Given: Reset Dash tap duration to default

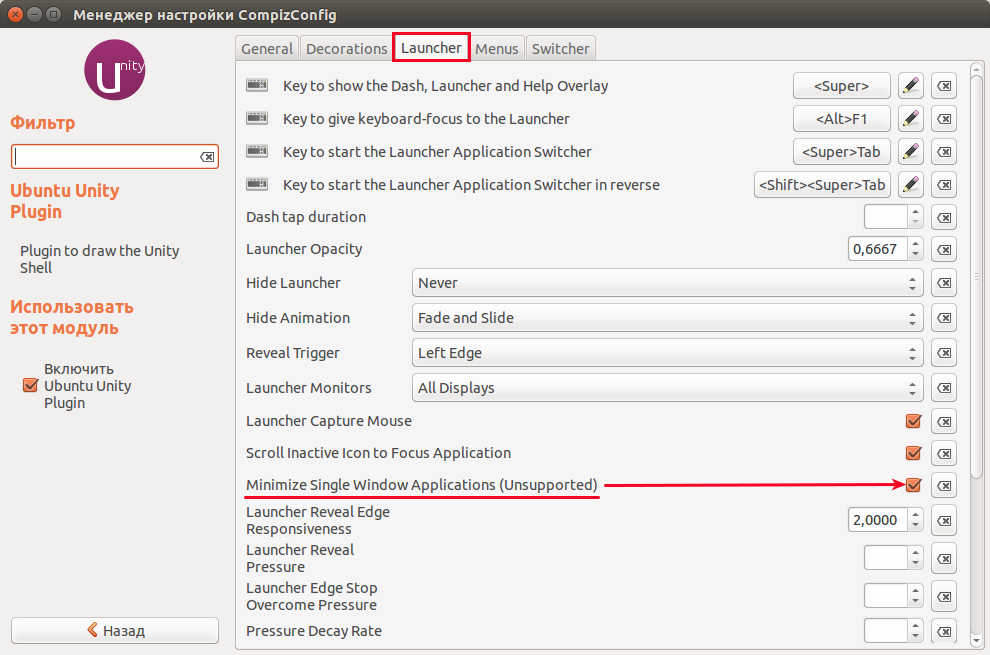Looking at the screenshot, I should (944, 217).
